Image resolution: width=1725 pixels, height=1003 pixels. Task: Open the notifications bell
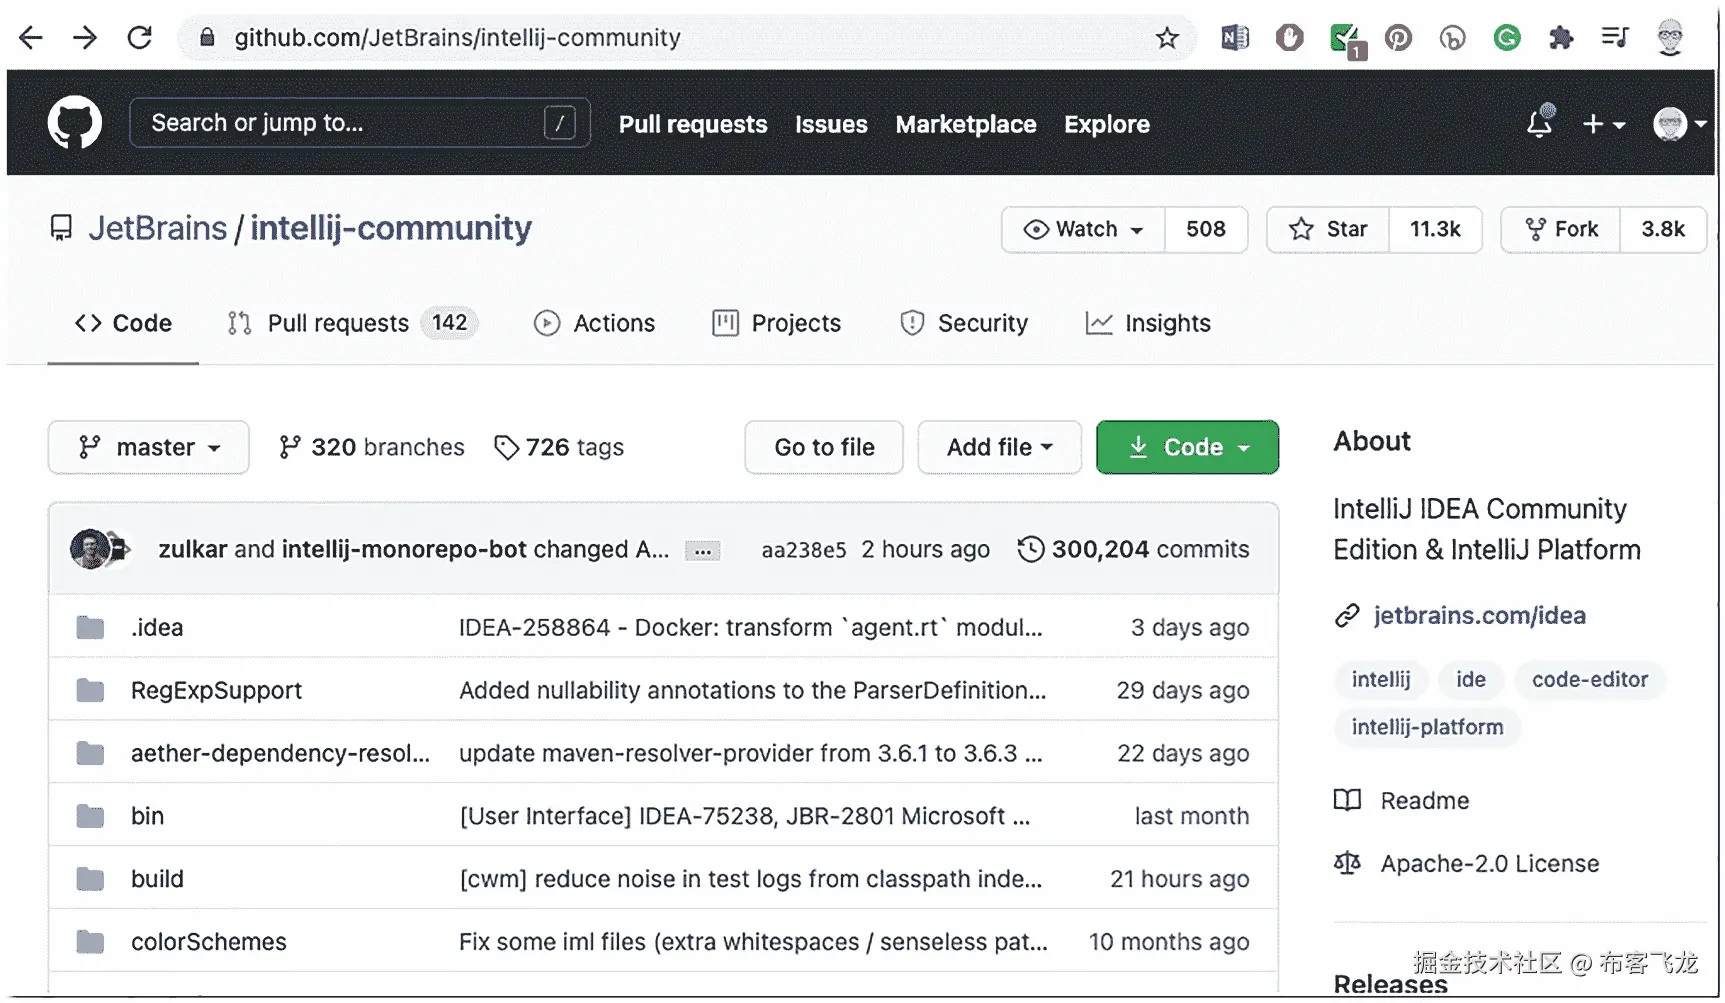click(x=1540, y=123)
